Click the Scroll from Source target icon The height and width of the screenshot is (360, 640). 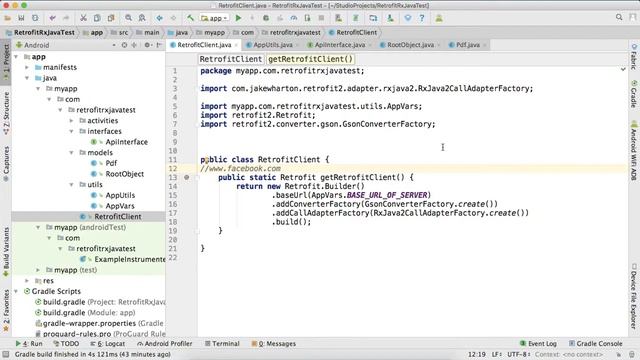point(124,45)
